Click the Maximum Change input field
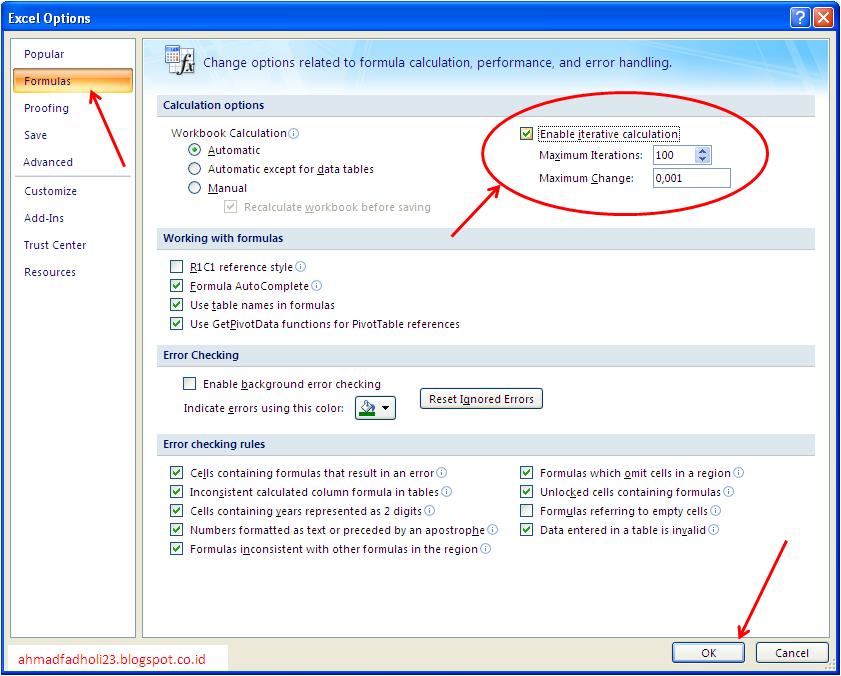This screenshot has width=841, height=676. [x=691, y=177]
